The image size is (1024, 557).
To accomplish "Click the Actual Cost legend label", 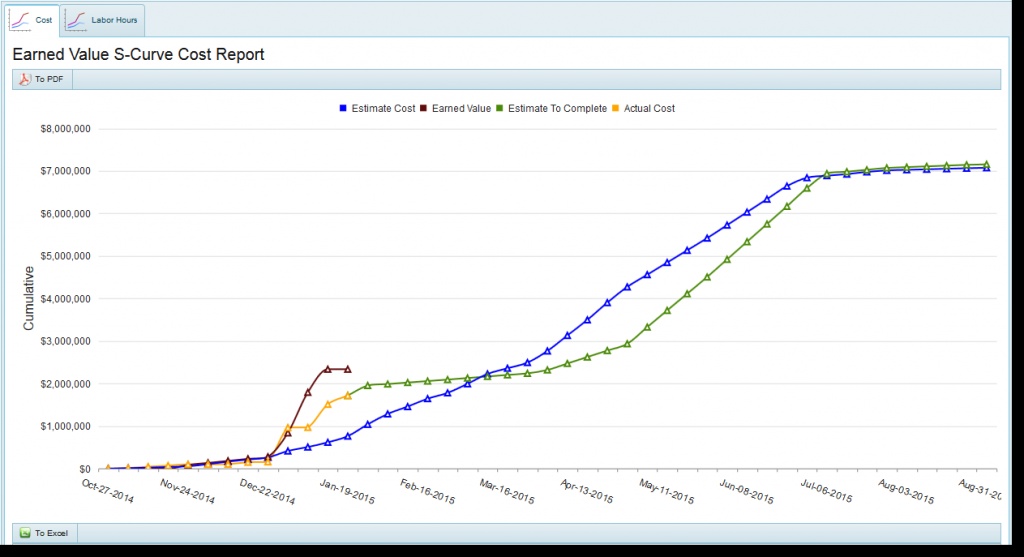I will 649,108.
